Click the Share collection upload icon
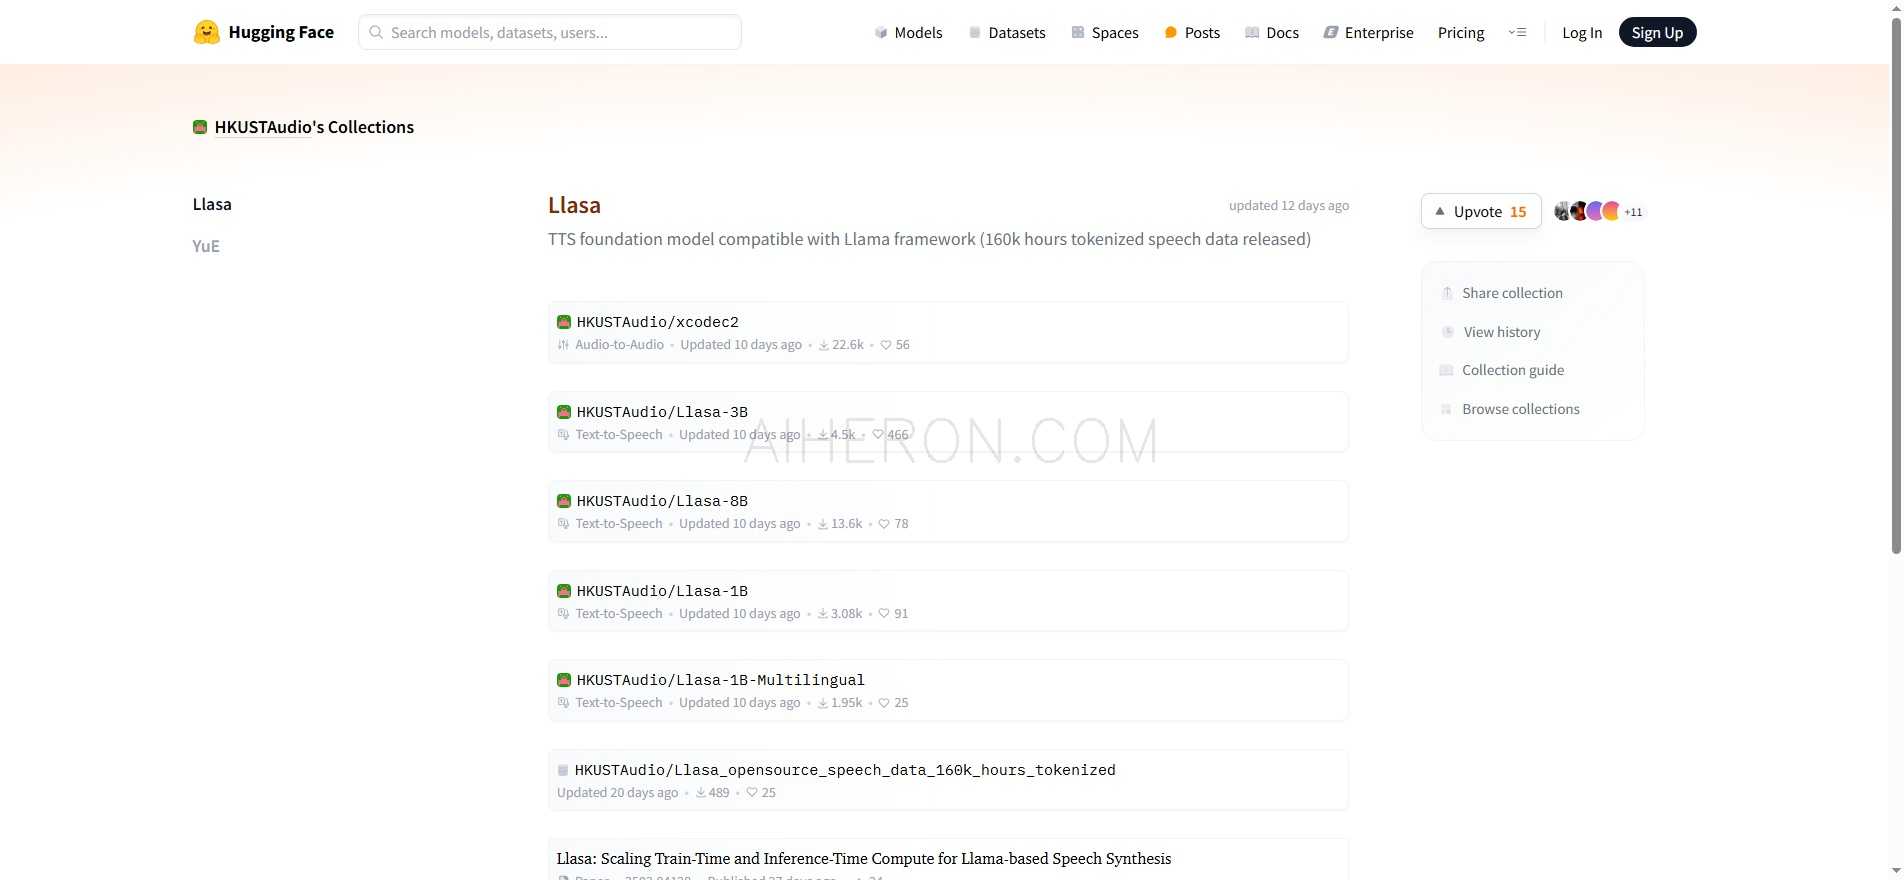This screenshot has width=1904, height=880. pos(1447,293)
